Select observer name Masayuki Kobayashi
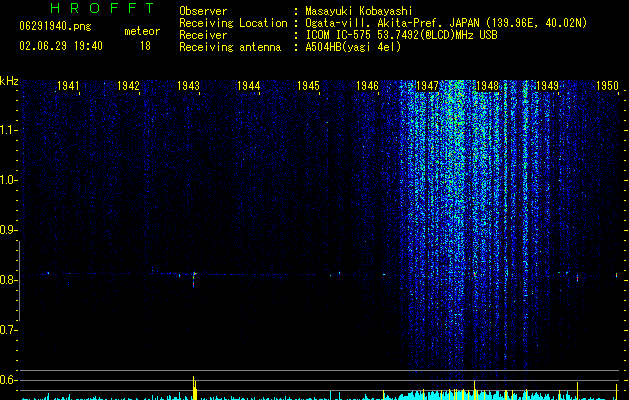This screenshot has width=629, height=400. 359,11
